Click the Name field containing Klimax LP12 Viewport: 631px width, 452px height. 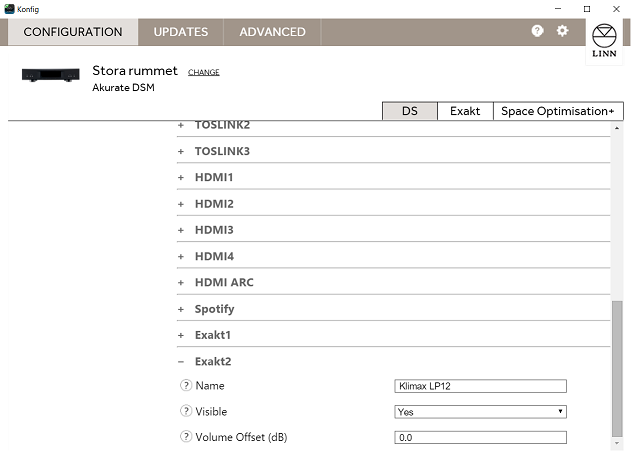tap(481, 386)
